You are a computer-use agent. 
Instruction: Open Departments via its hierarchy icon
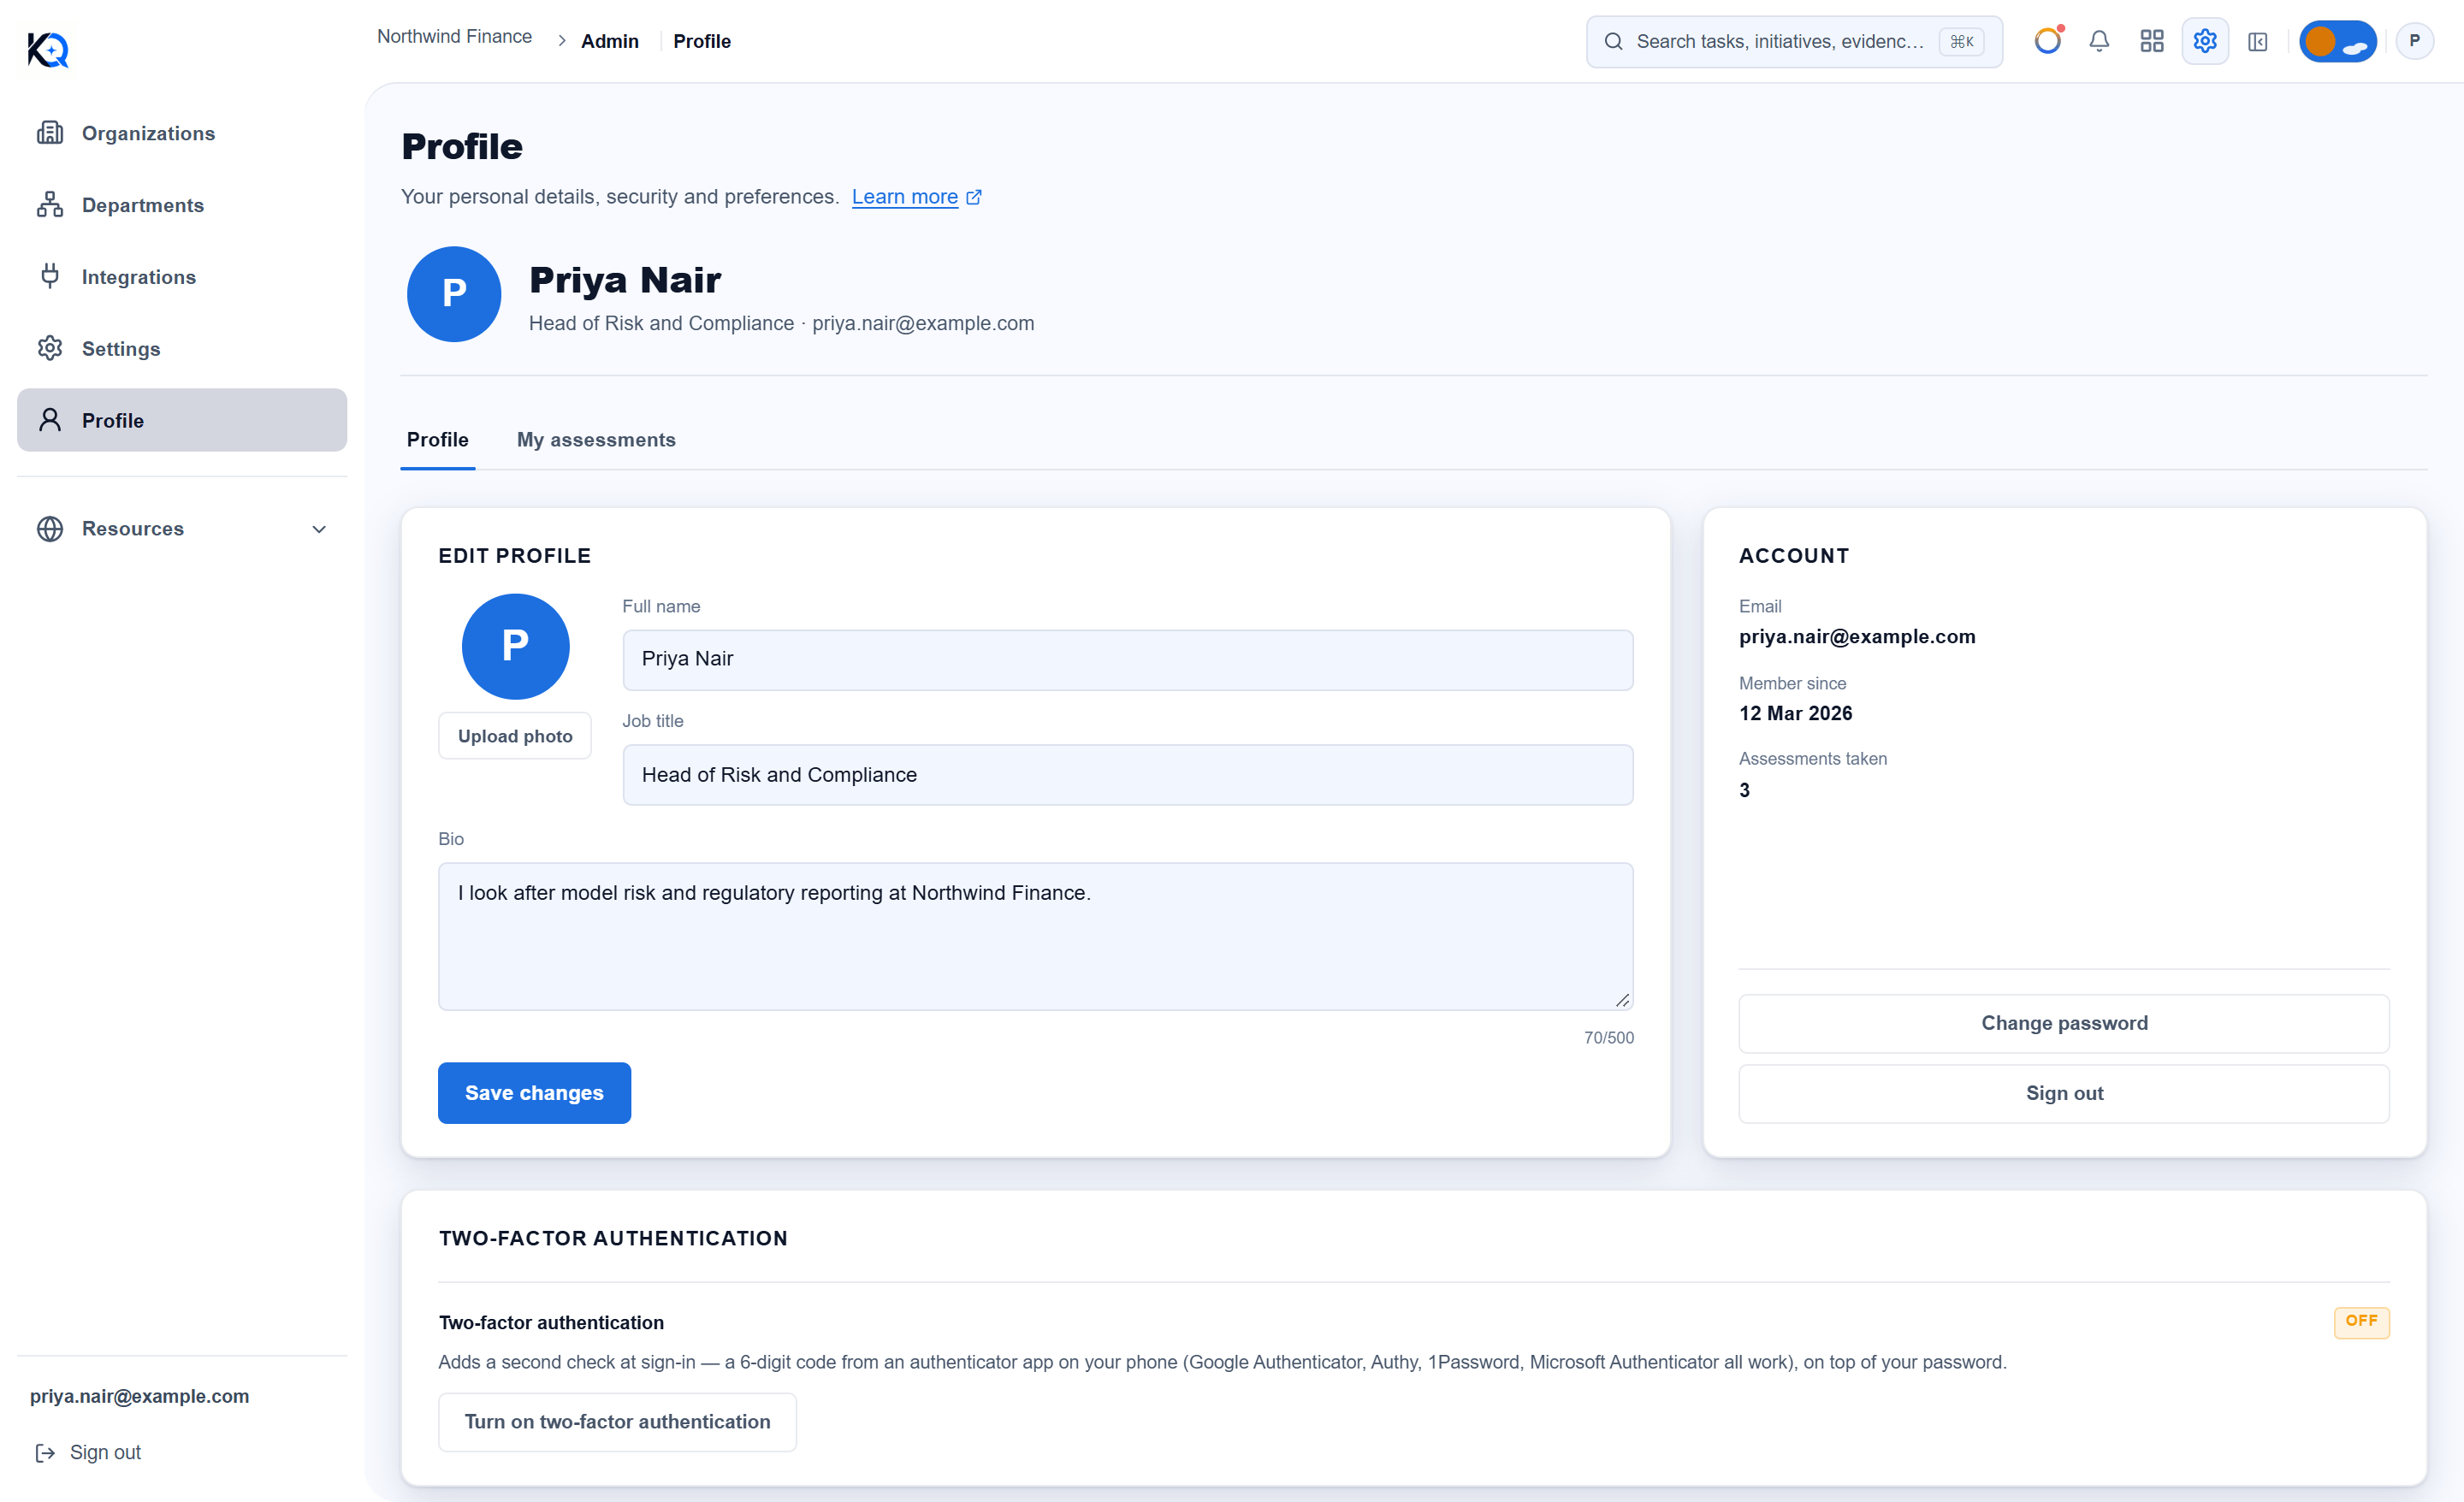(50, 205)
